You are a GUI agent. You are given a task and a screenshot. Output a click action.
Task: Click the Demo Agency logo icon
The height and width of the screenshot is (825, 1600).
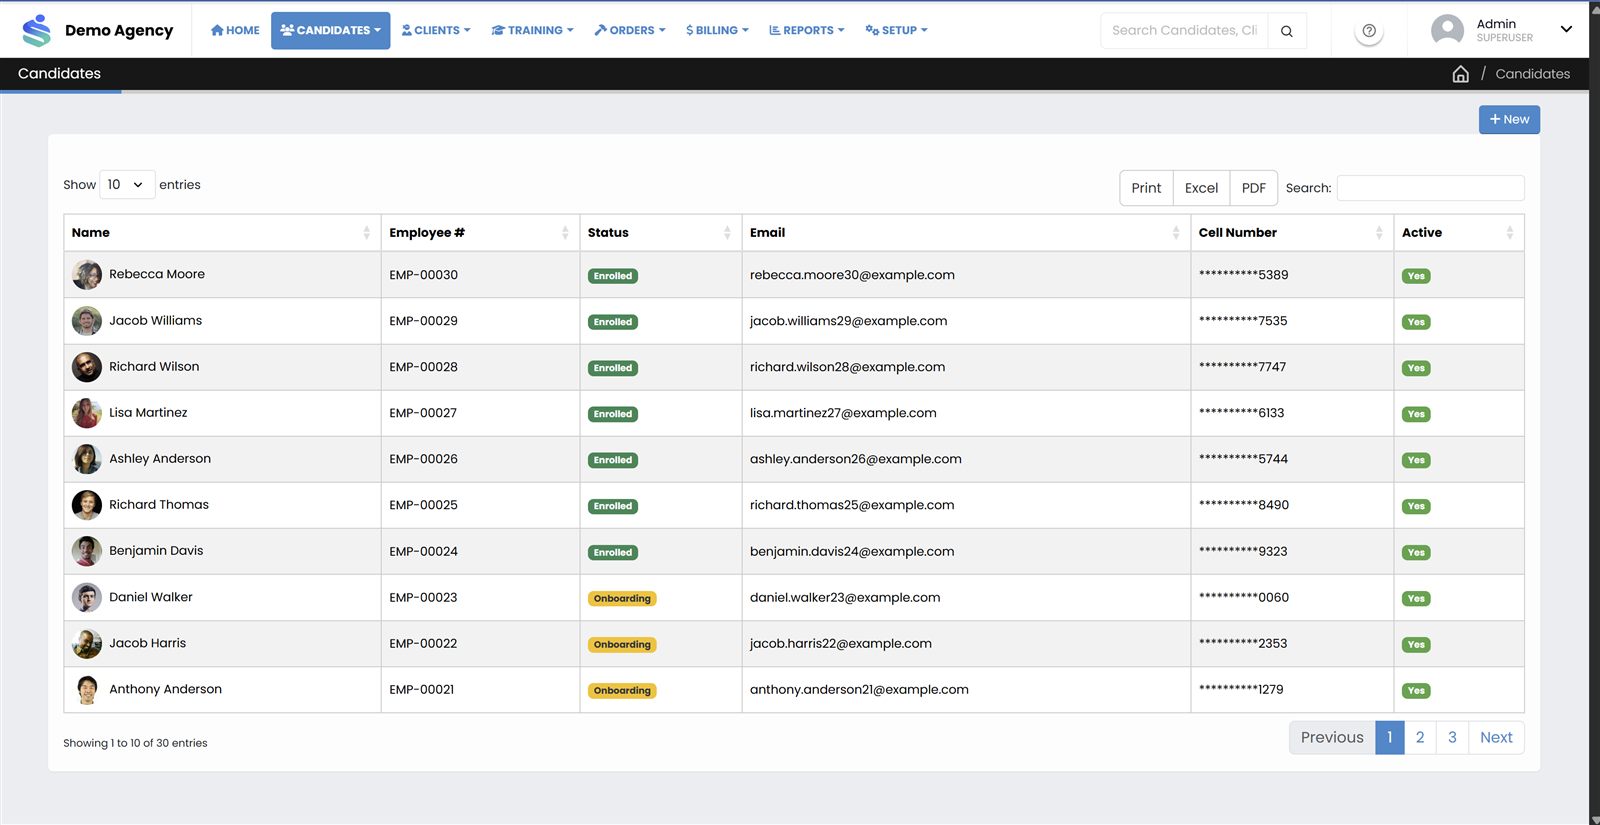pos(36,30)
